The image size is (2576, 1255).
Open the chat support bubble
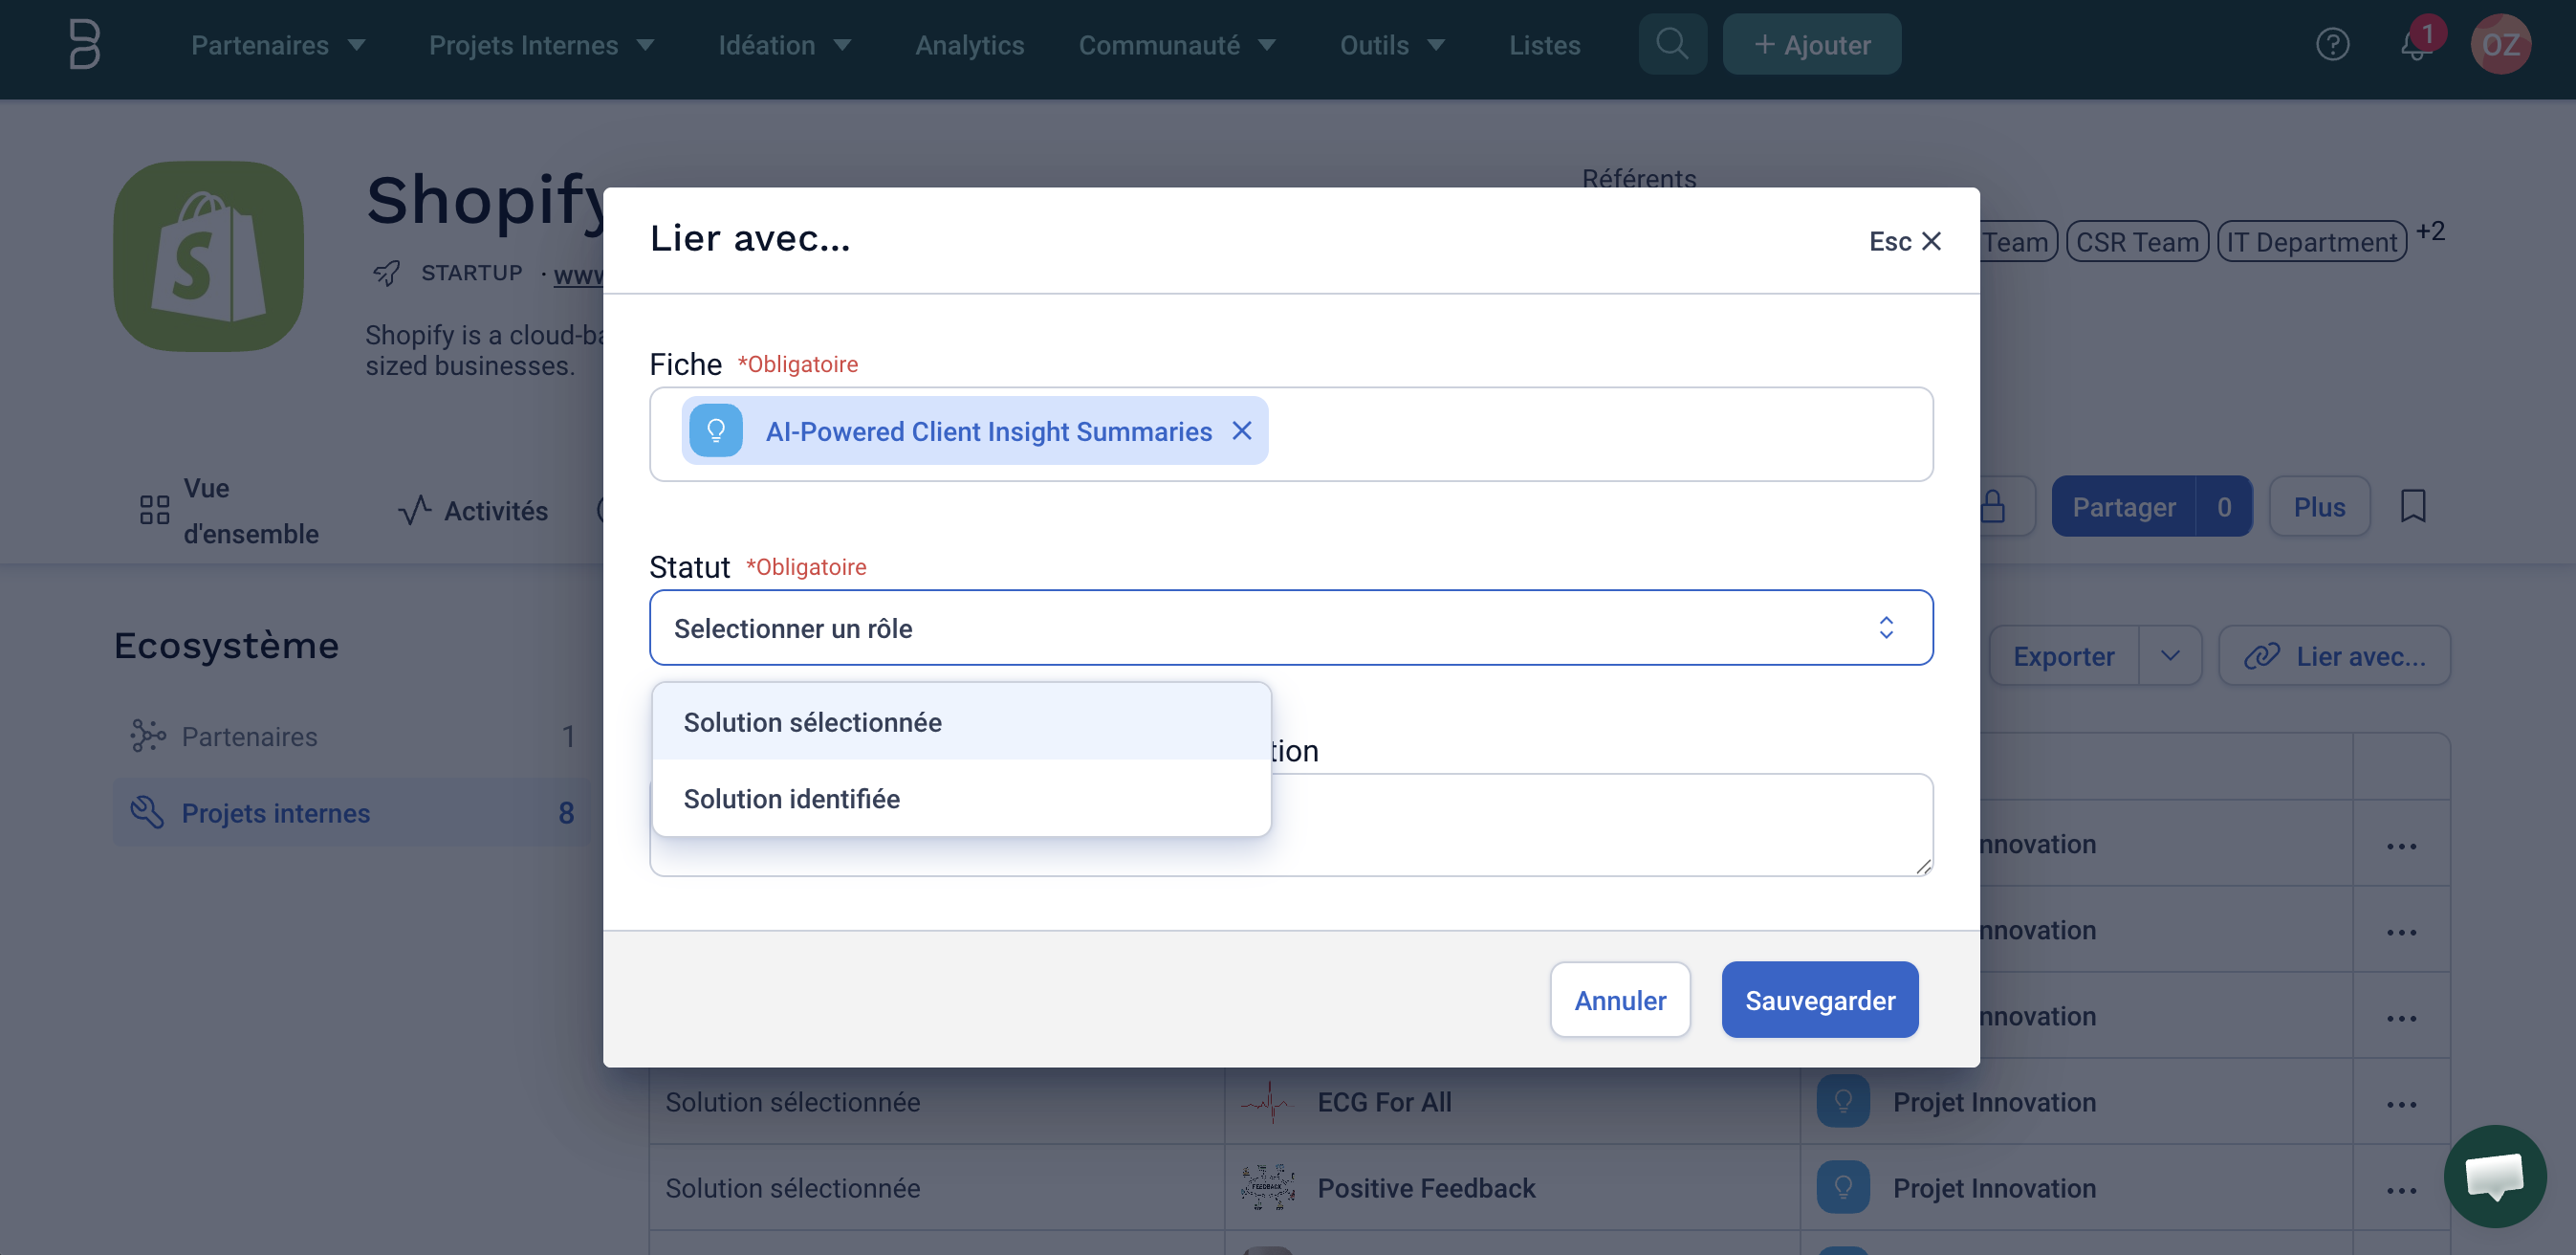[2494, 1176]
